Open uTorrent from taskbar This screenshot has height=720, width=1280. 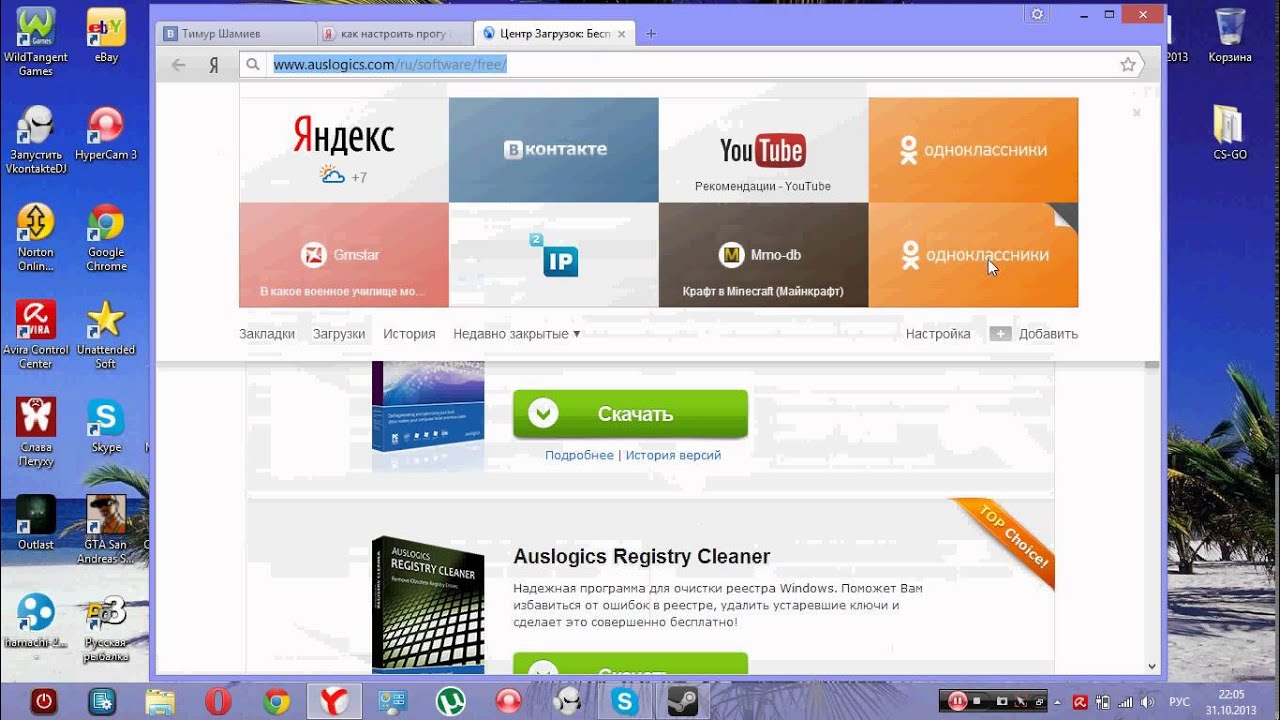(x=451, y=701)
